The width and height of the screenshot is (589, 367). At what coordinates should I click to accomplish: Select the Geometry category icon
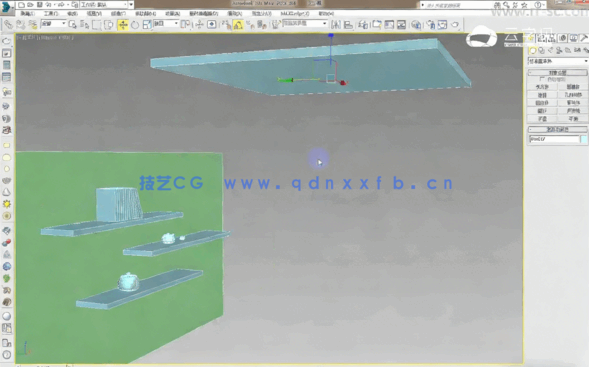click(533, 50)
